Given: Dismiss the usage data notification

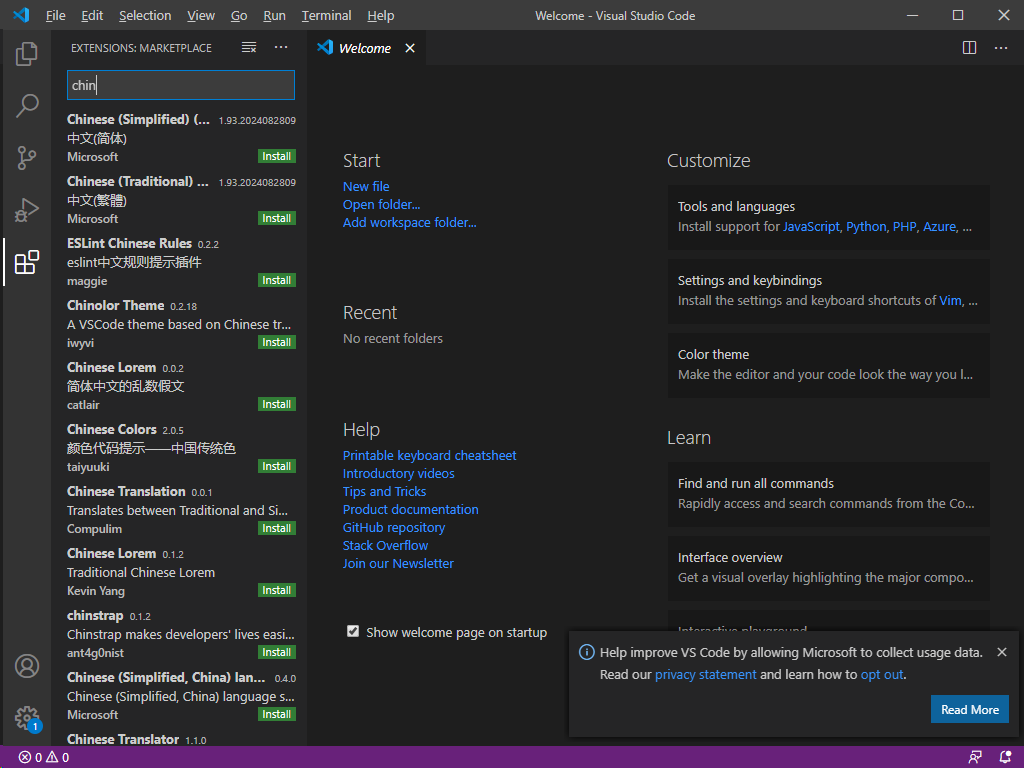Looking at the screenshot, I should 1002,652.
